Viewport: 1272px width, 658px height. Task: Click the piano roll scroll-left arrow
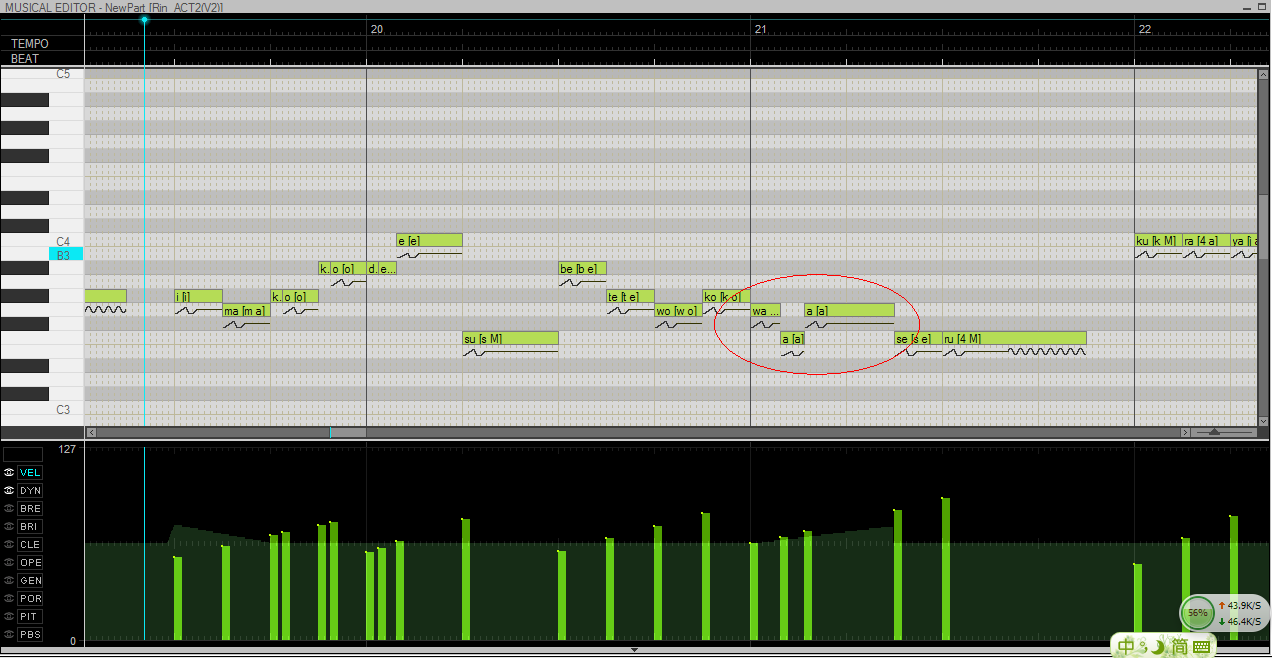pos(91,432)
